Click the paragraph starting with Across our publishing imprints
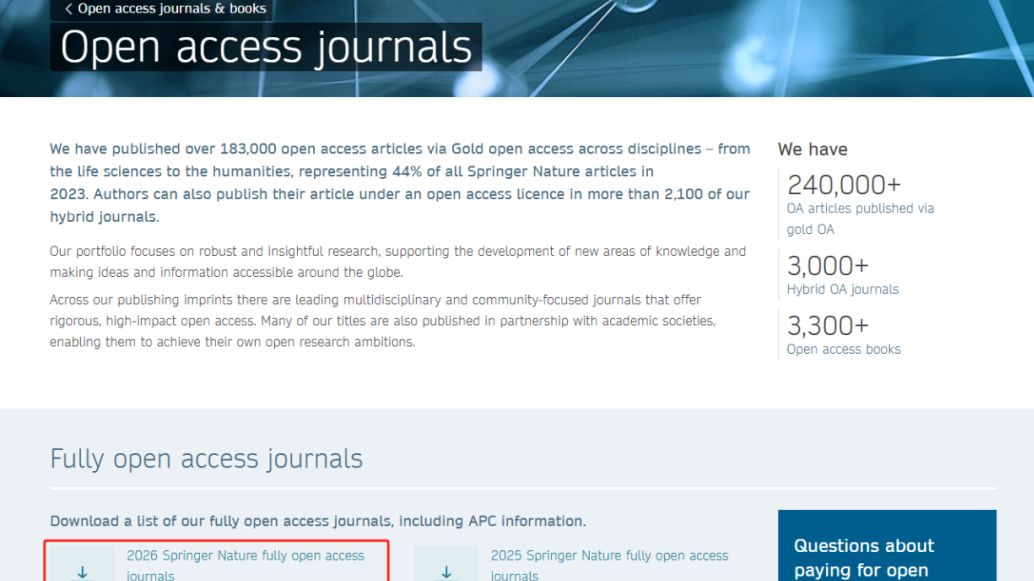The image size is (1034, 581). coord(382,320)
